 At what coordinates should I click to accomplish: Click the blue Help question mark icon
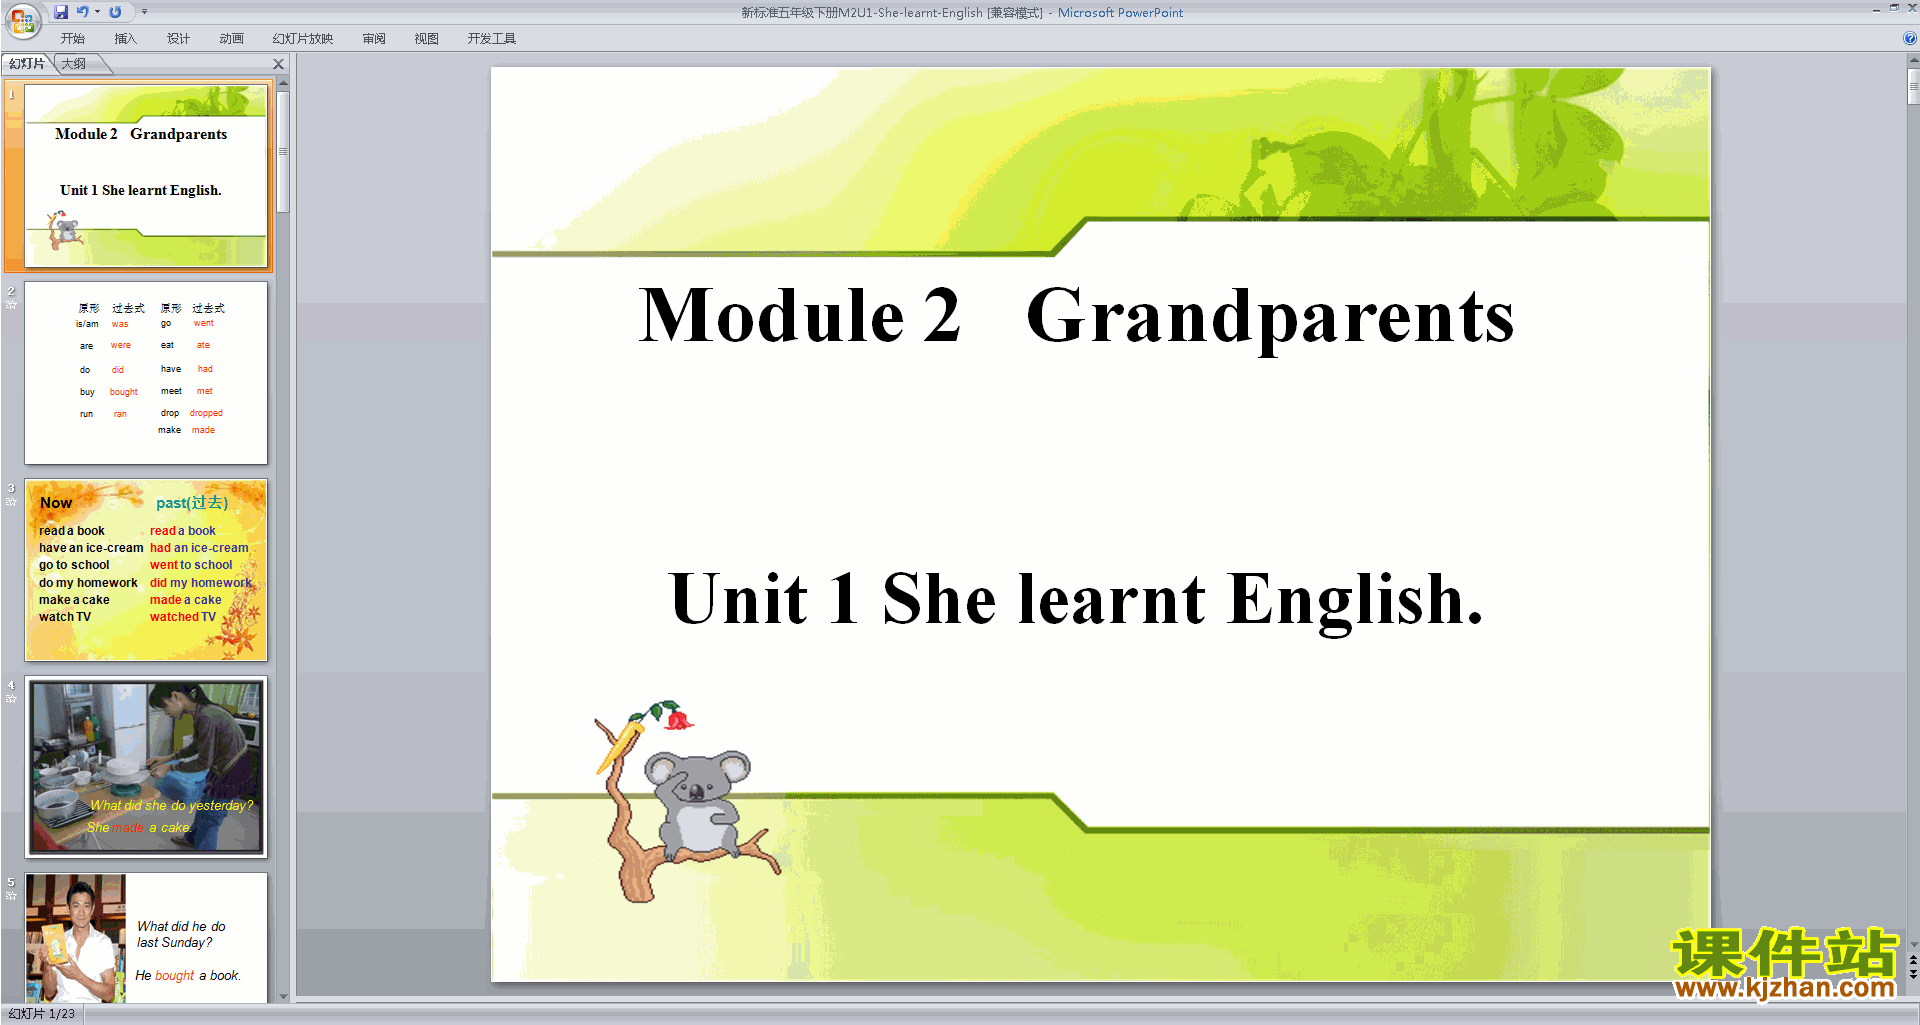click(x=1909, y=39)
